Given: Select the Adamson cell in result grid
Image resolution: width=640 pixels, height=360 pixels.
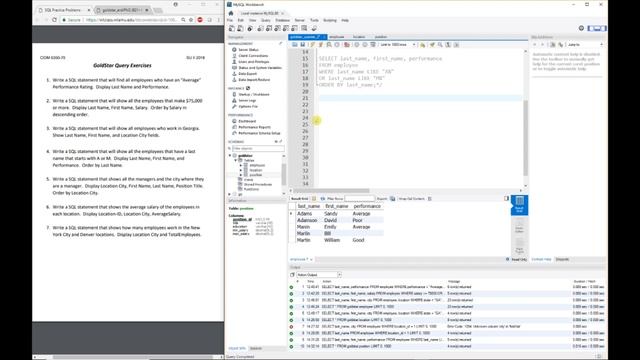Looking at the screenshot, I should 309,220.
